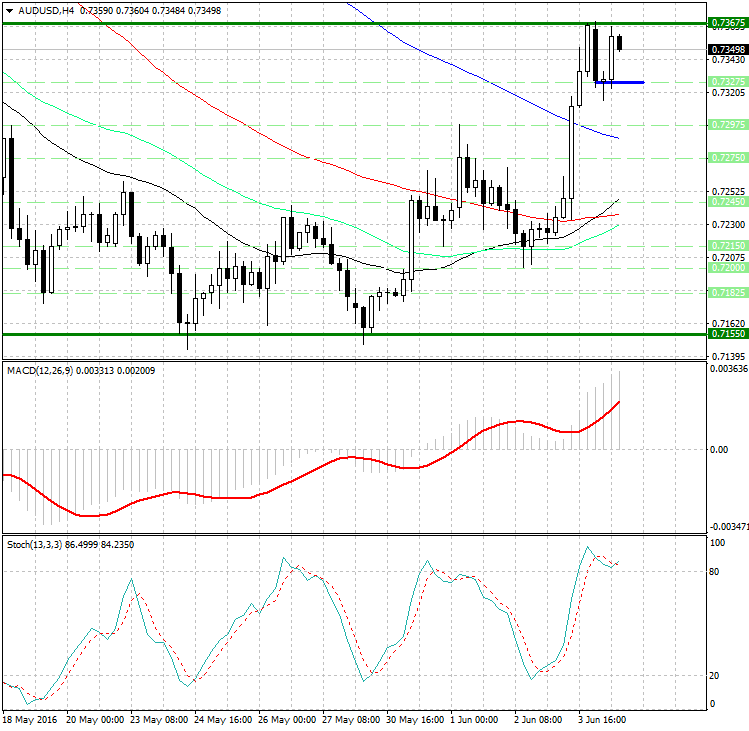Select the 0.72300 price axis value
The image size is (749, 731).
[728, 224]
